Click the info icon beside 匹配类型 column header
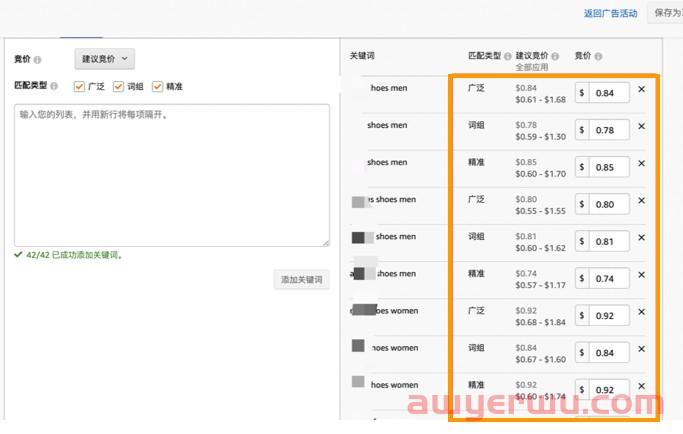This screenshot has height=434, width=683. (507, 56)
